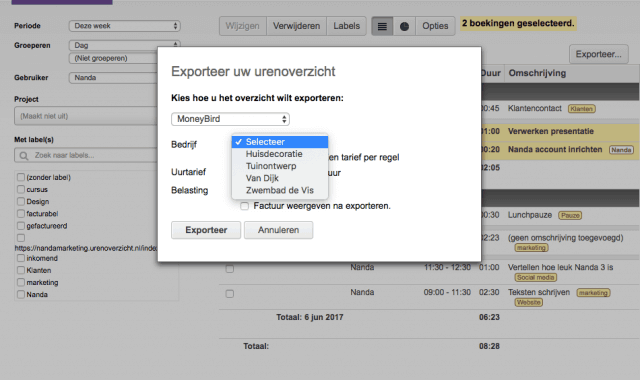Tick the checkbox for the 11:30 - 12:30 booking
The height and width of the screenshot is (380, 640).
230,269
